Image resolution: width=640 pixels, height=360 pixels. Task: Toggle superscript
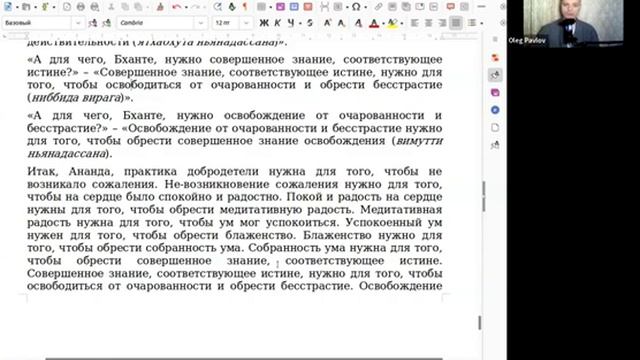328,23
